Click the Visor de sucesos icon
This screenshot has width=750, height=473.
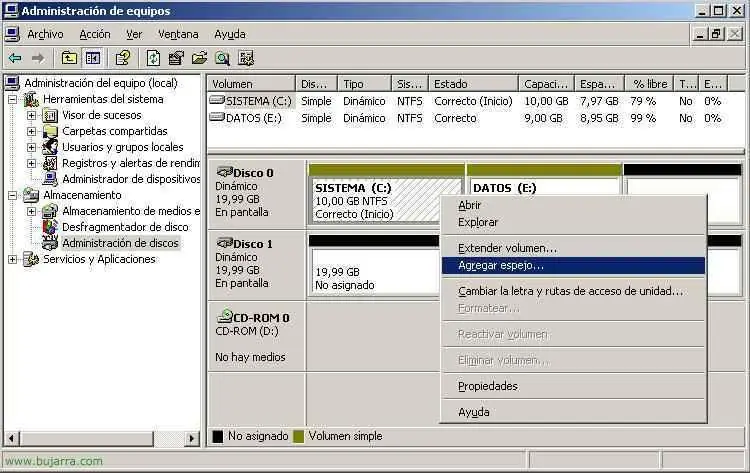tap(50, 115)
